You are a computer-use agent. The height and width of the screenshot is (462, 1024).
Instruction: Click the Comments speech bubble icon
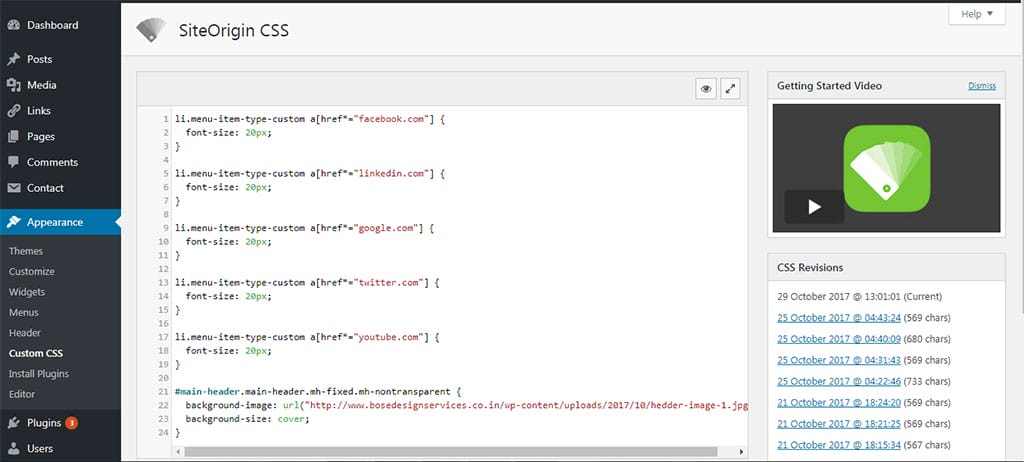pos(14,162)
